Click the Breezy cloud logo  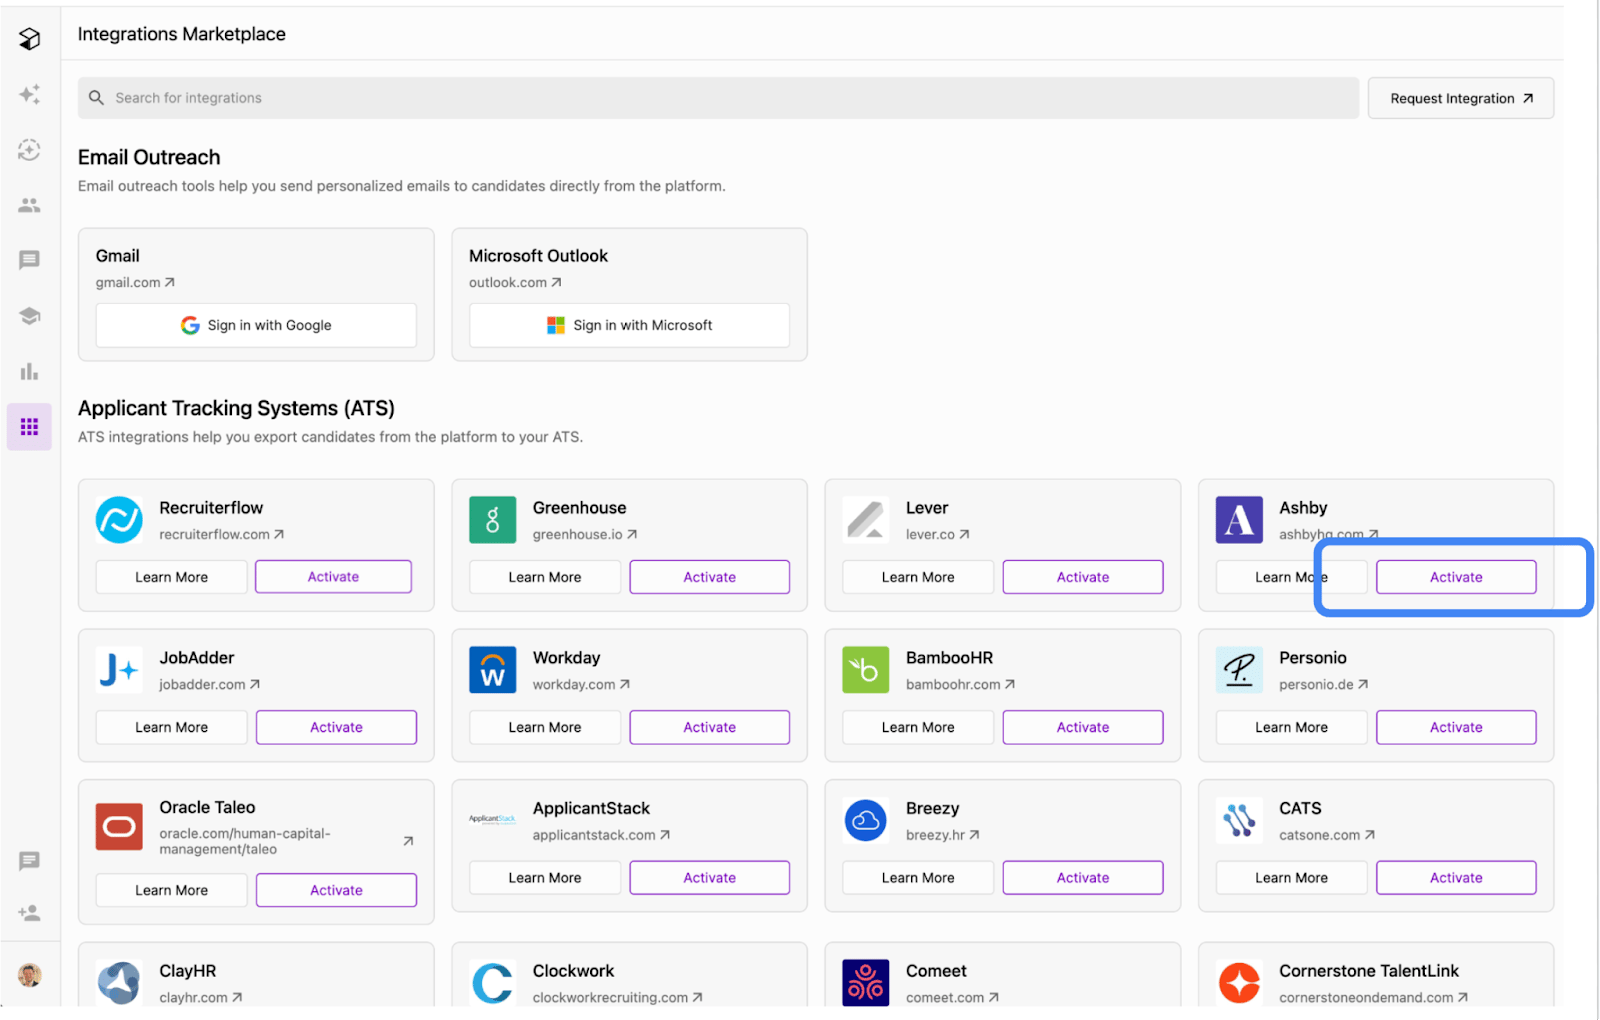pyautogui.click(x=866, y=821)
